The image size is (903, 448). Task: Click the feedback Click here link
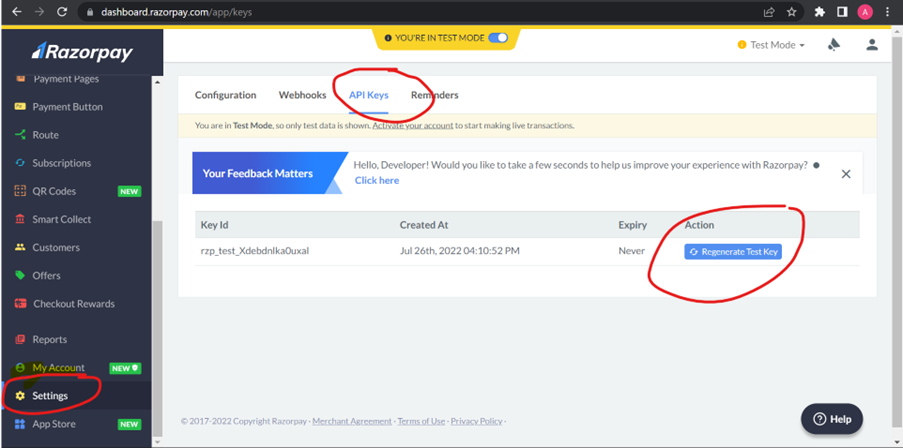click(377, 180)
